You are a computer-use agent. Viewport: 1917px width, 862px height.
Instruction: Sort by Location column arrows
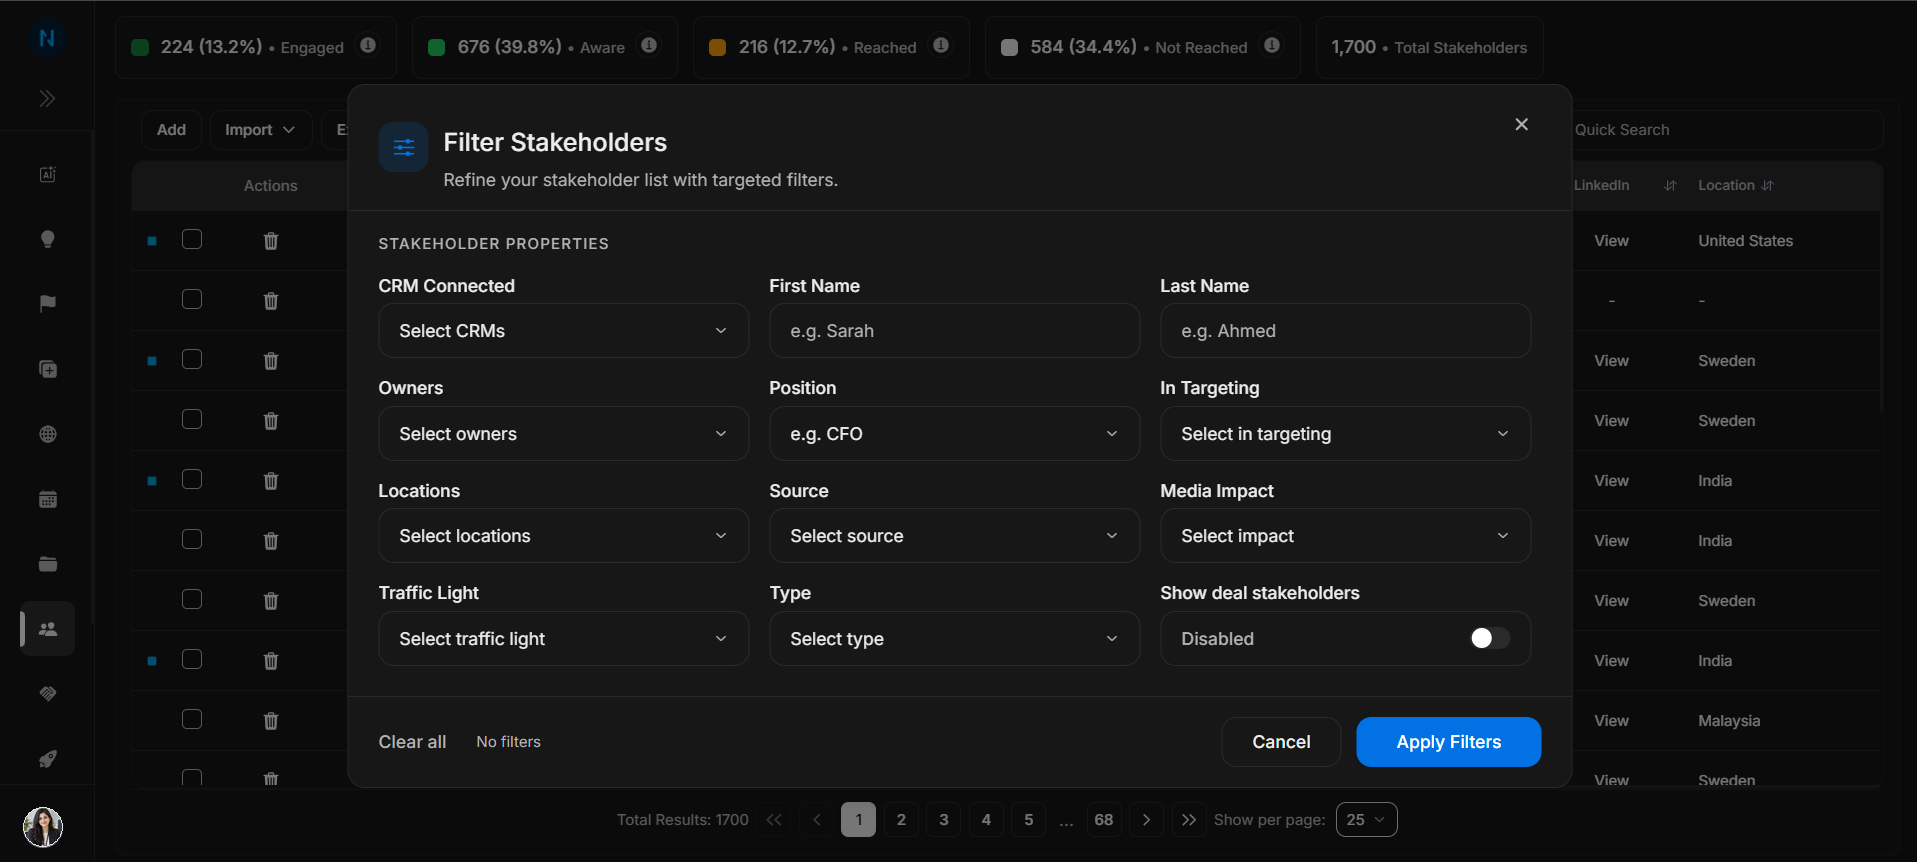(x=1768, y=186)
